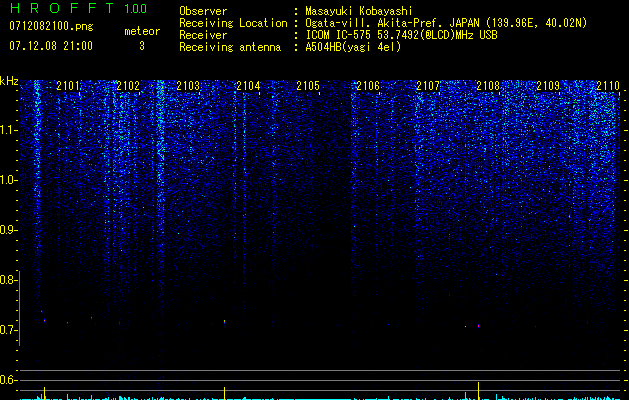The height and width of the screenshot is (400, 629).
Task: Click the 0.6 frequency axis label
Action: point(8,380)
